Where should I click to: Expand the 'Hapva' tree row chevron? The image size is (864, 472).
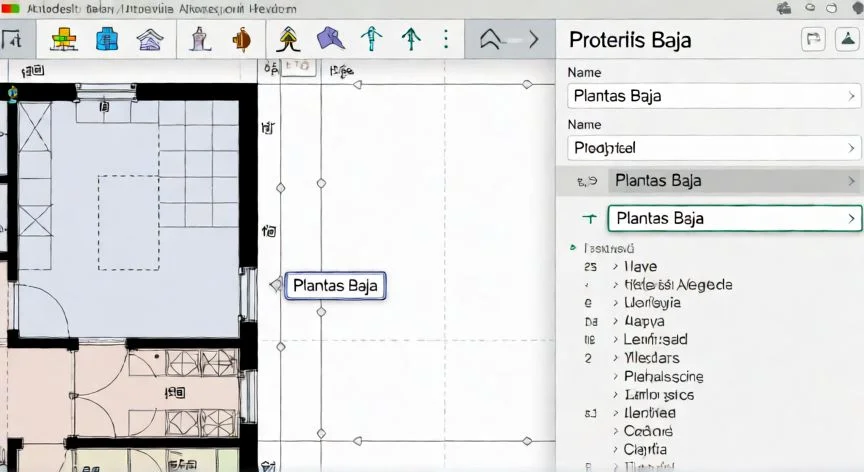(x=615, y=321)
